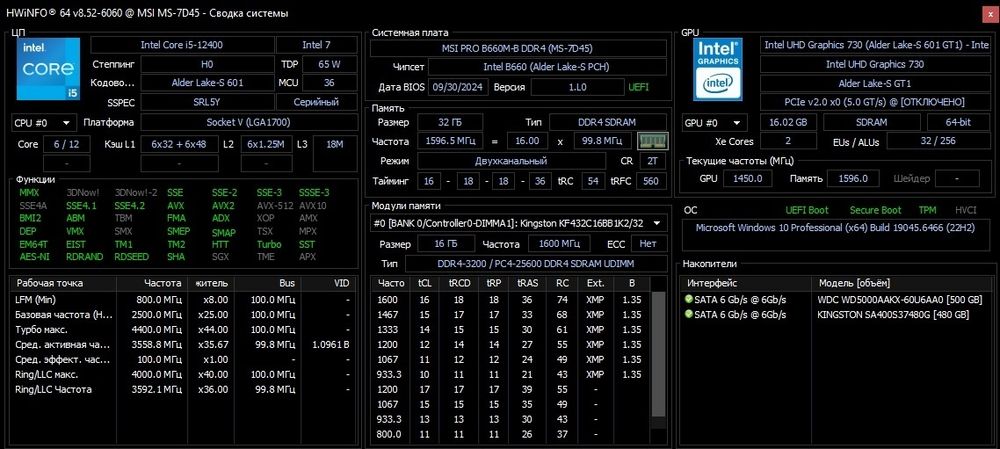Select the 800.0 frequency timing row

coord(510,434)
